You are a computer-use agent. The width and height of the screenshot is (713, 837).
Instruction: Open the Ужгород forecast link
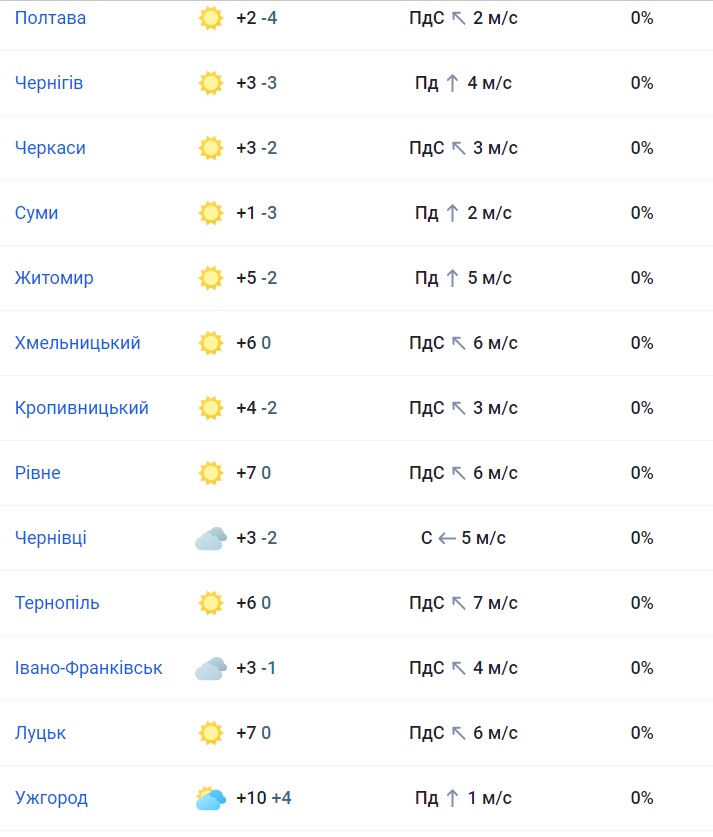tap(51, 798)
